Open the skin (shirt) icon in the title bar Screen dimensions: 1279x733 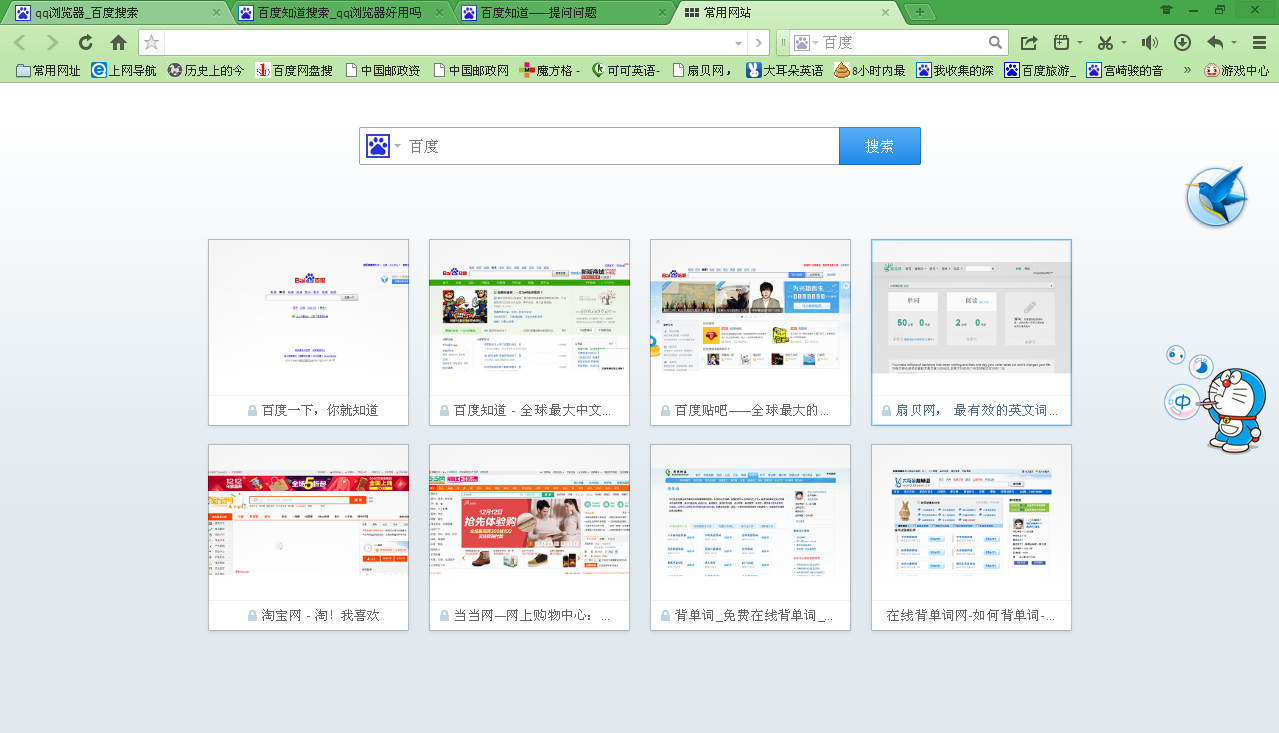[1166, 10]
